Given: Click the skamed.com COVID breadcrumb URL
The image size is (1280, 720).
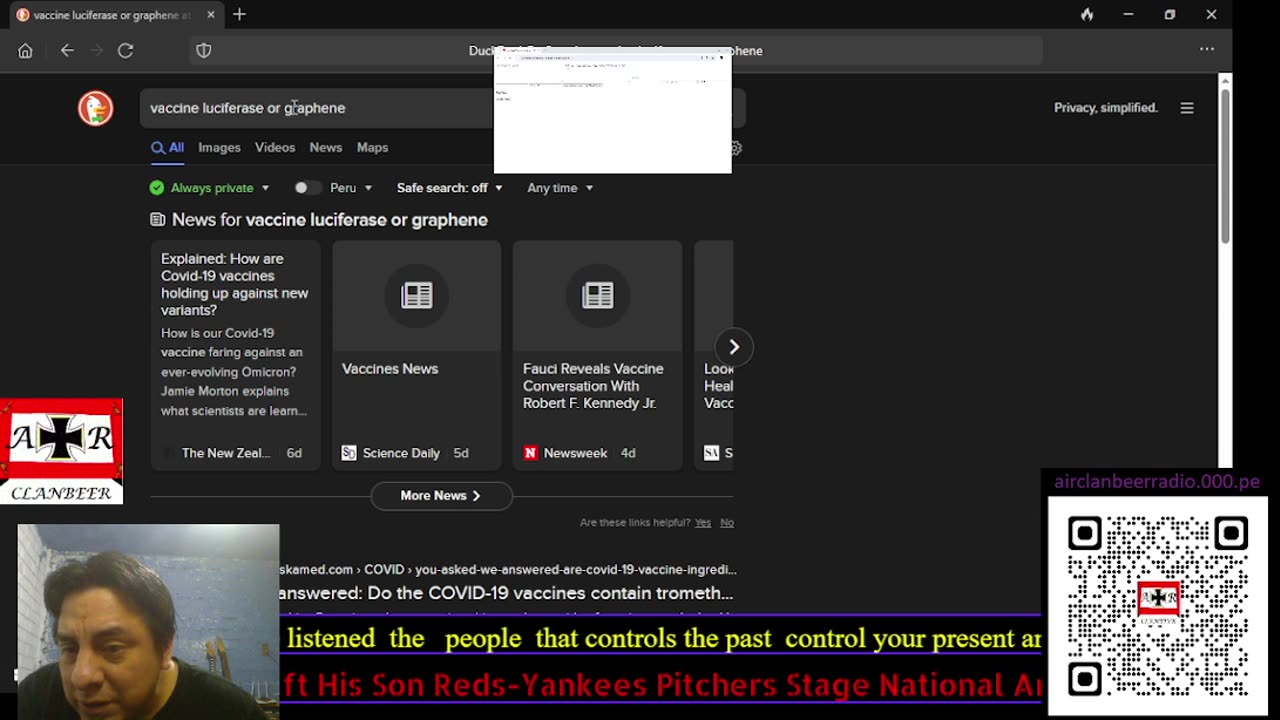Looking at the screenshot, I should tap(508, 570).
